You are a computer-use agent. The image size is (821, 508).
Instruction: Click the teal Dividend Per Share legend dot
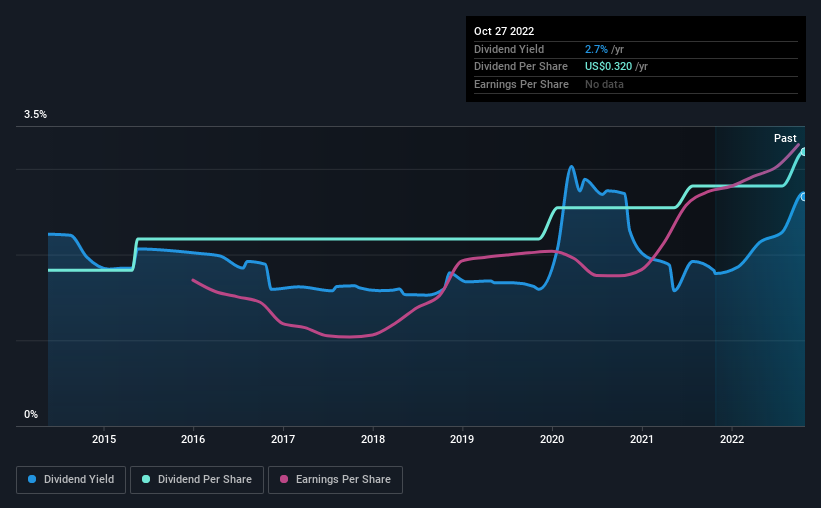click(146, 479)
